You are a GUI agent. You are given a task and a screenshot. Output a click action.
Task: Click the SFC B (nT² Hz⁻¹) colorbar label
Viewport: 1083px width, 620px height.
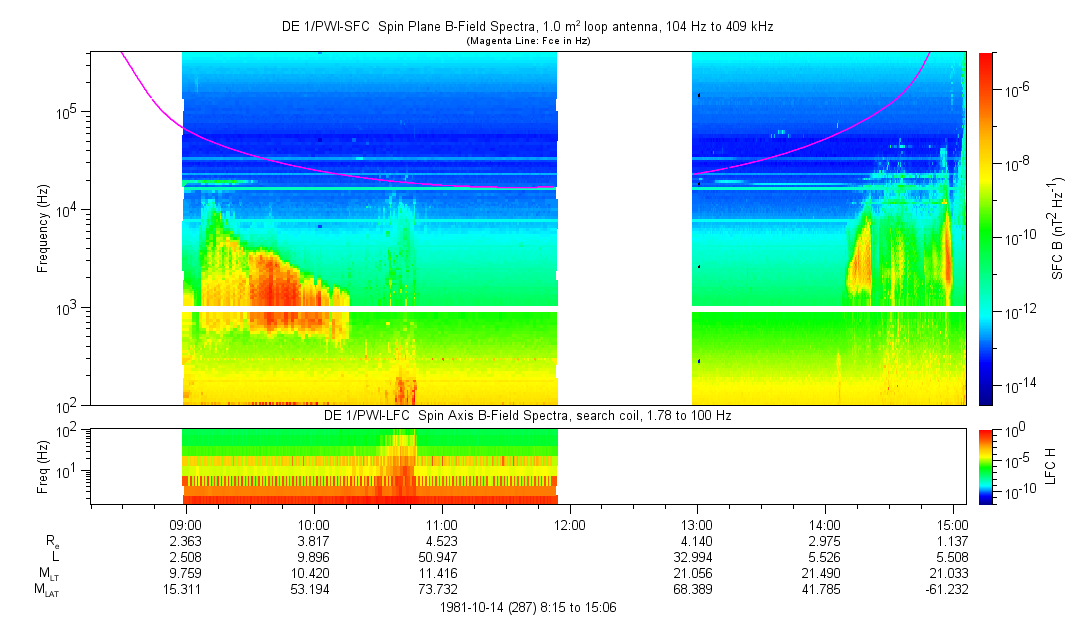pyautogui.click(x=1058, y=228)
